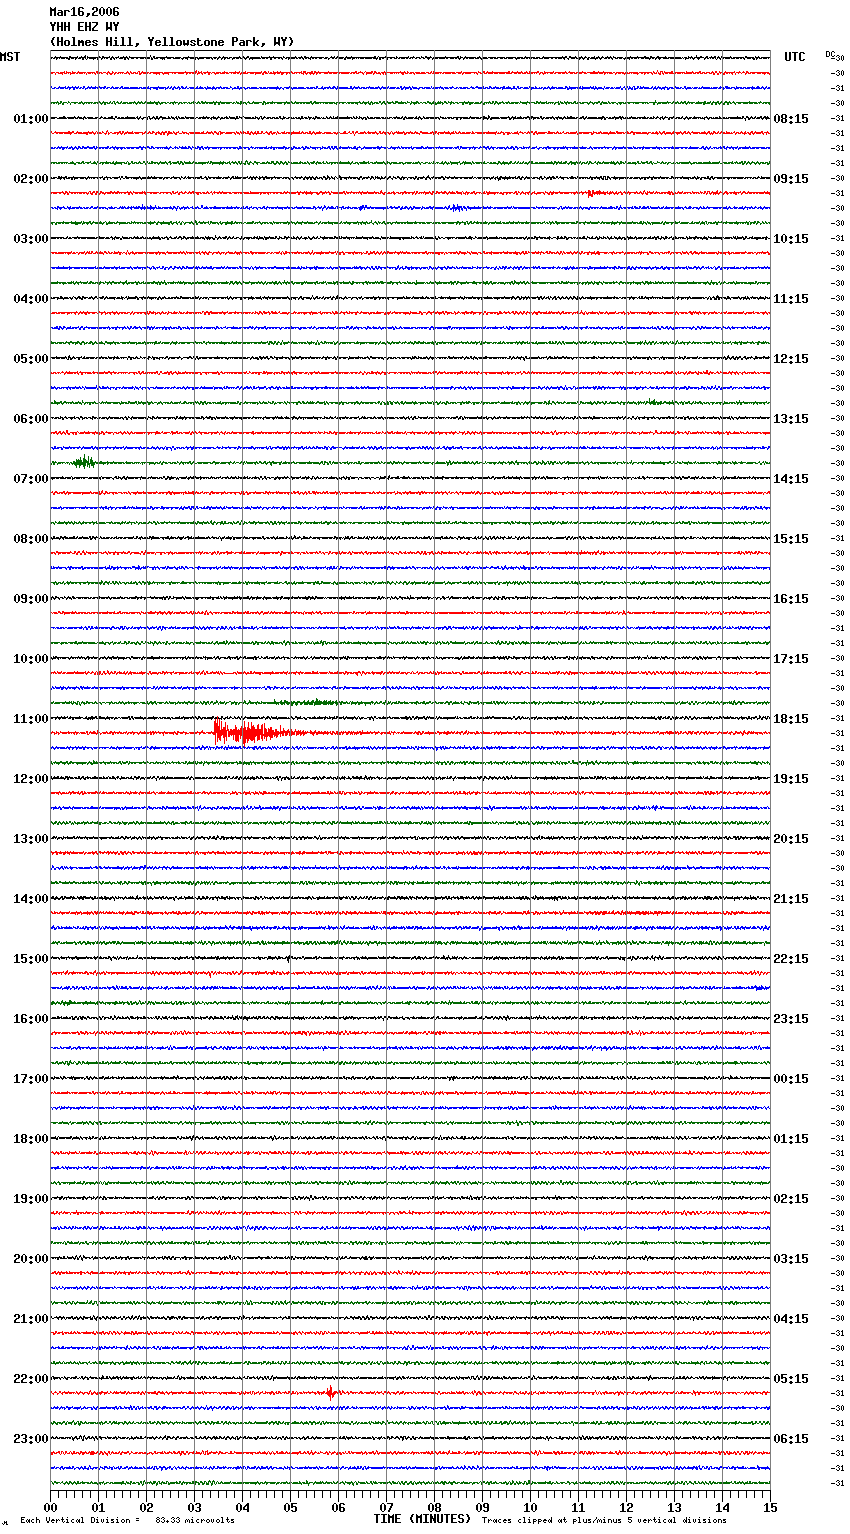850x1534 pixels.
Task: Click the 01:00 MST hour label
Action: coord(31,119)
